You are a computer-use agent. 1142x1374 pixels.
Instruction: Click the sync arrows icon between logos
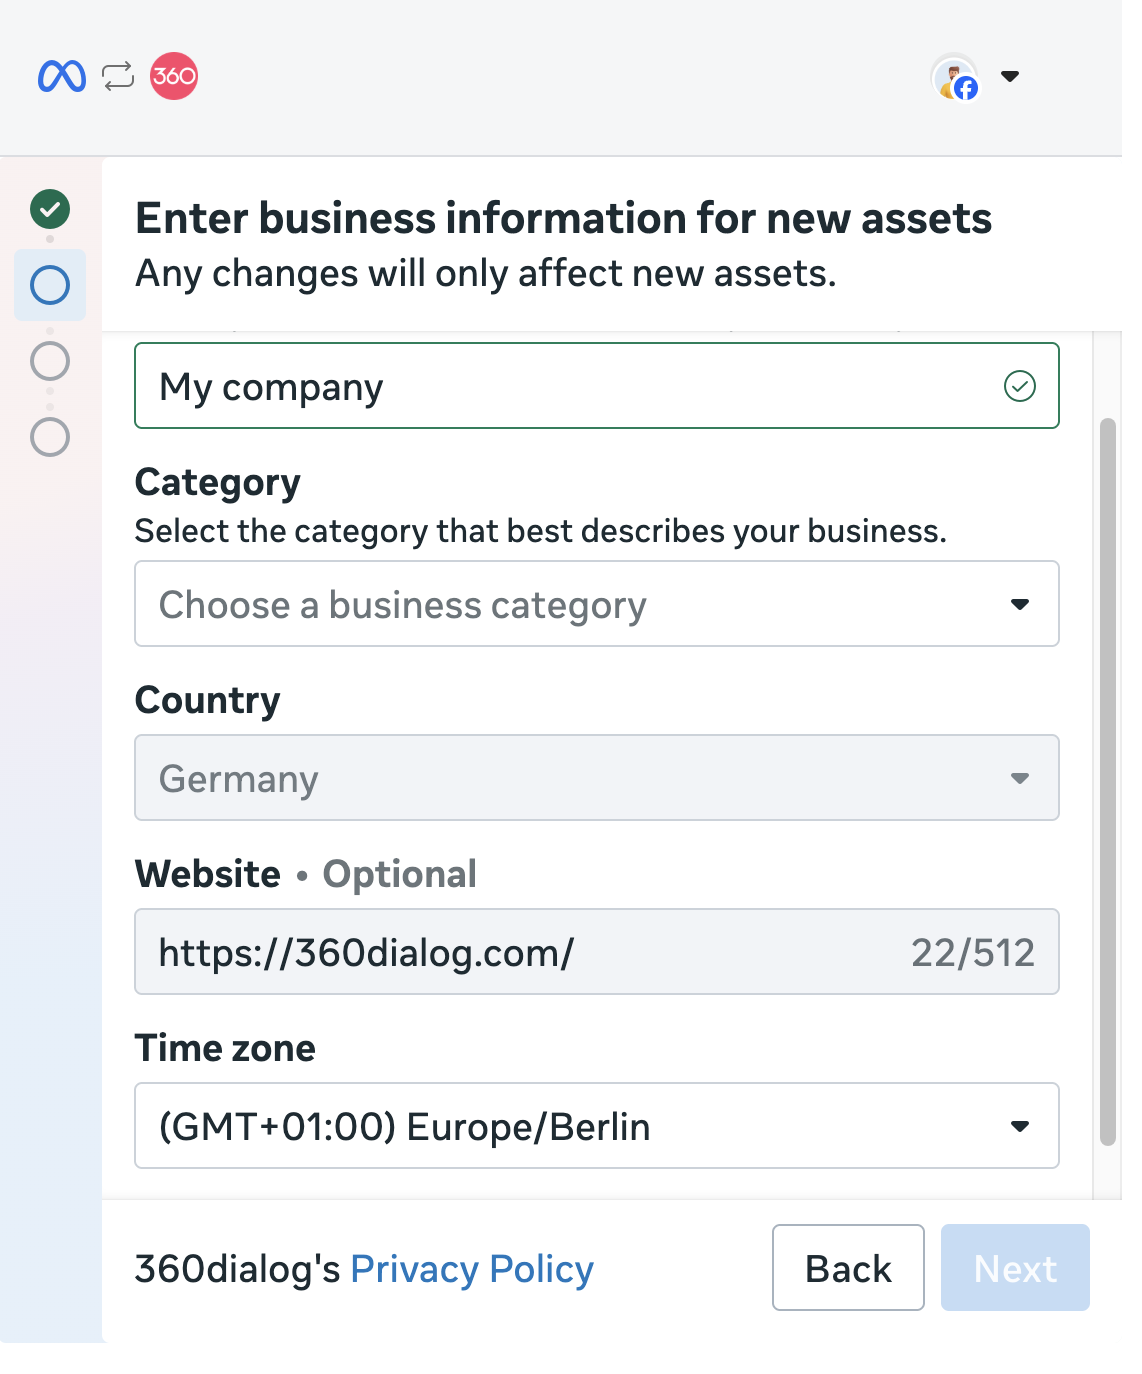point(118,76)
